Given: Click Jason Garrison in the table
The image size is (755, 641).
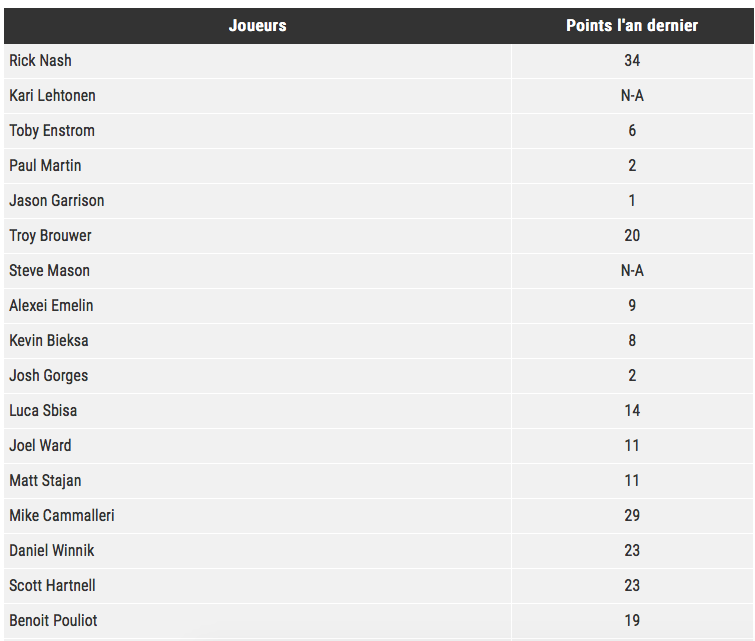Looking at the screenshot, I should (x=57, y=201).
